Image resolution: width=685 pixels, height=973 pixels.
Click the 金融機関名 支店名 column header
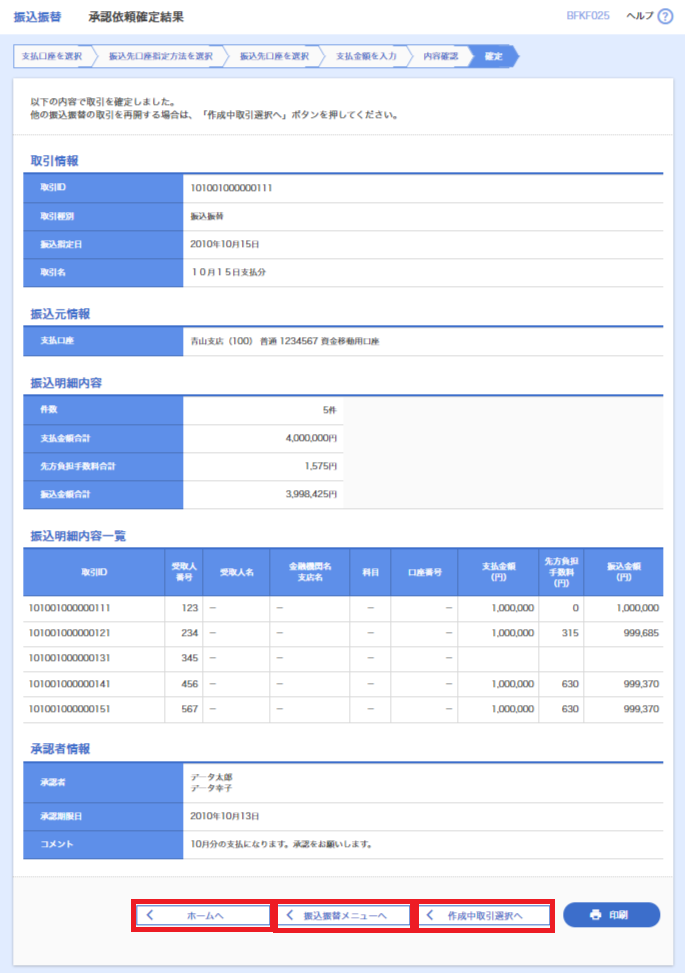pyautogui.click(x=310, y=572)
